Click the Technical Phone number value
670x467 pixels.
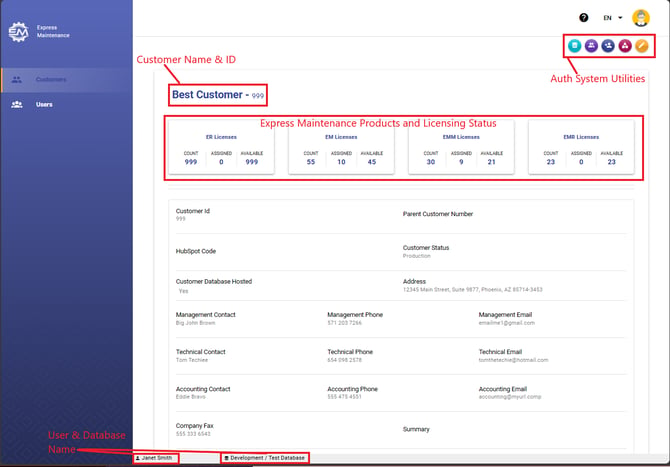click(344, 360)
